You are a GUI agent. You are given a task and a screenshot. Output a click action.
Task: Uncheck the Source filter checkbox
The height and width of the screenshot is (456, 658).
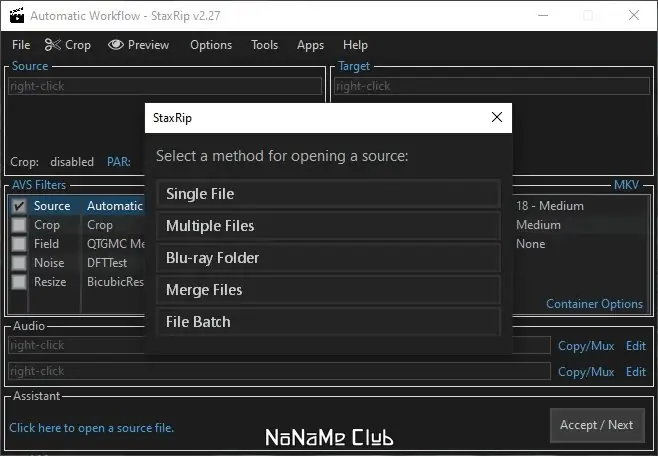[18, 206]
